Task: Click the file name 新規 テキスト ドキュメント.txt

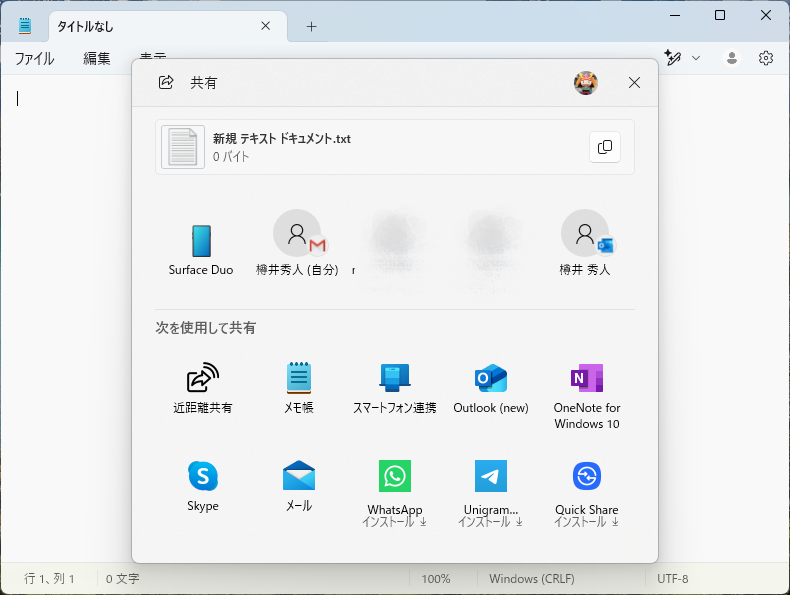Action: [x=282, y=139]
